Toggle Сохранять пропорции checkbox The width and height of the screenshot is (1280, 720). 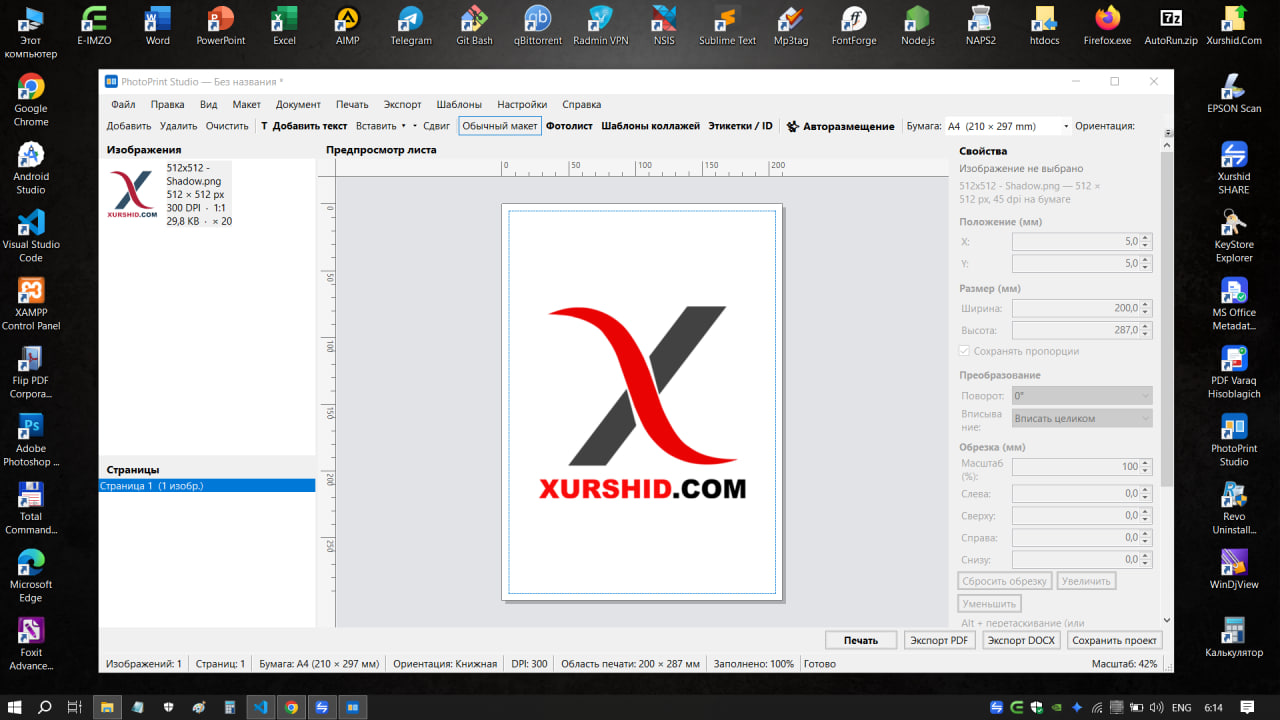pos(965,351)
